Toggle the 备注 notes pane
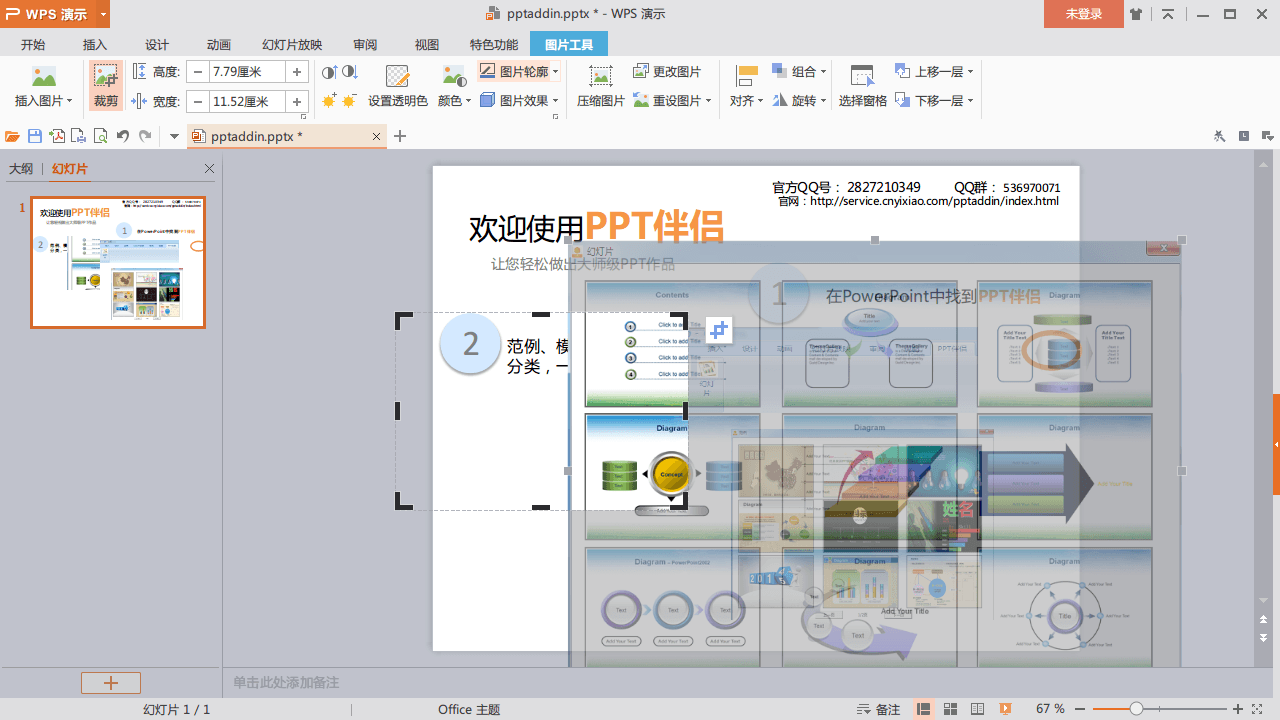1280x720 pixels. (879, 709)
